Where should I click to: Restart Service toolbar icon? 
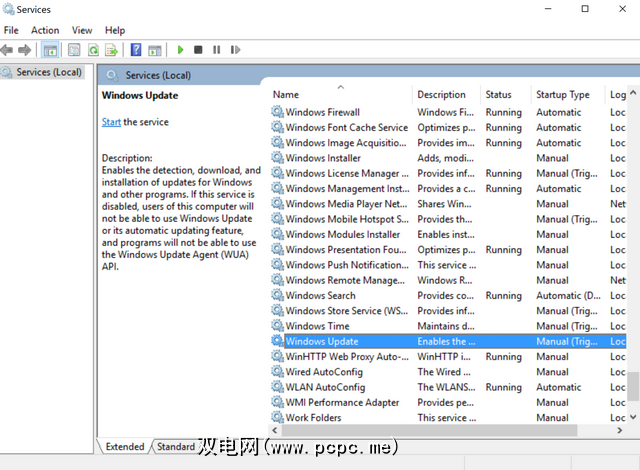235,50
